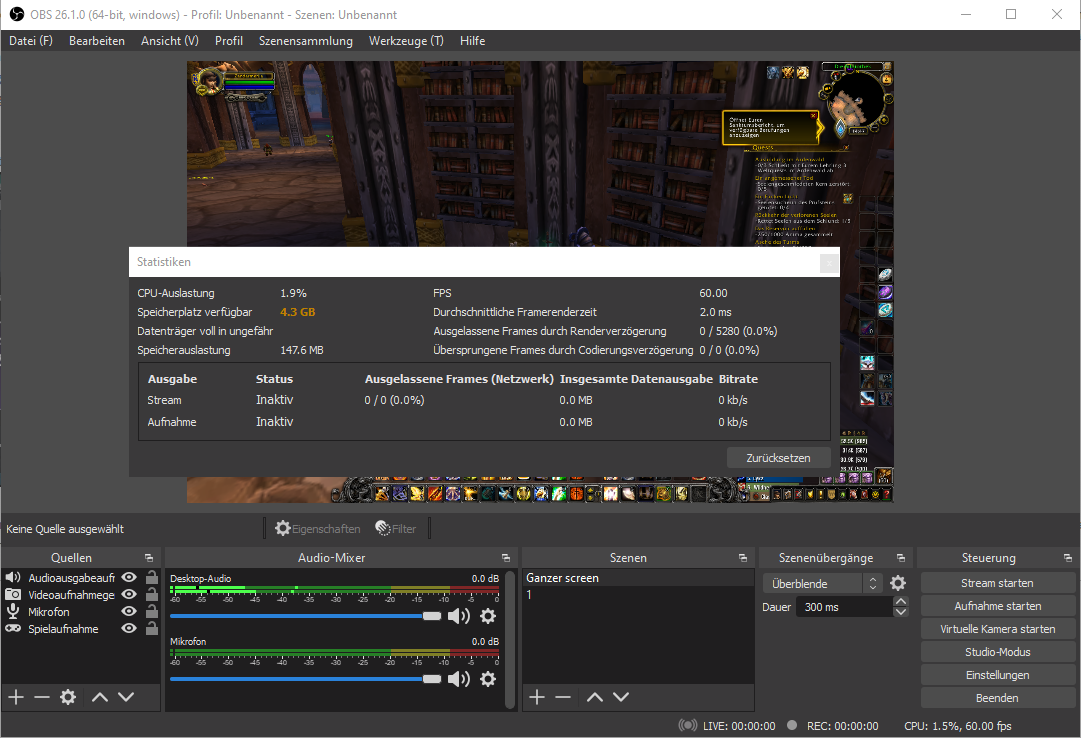Pop out the Szenen dock panel
The width and height of the screenshot is (1081, 738).
pyautogui.click(x=742, y=558)
